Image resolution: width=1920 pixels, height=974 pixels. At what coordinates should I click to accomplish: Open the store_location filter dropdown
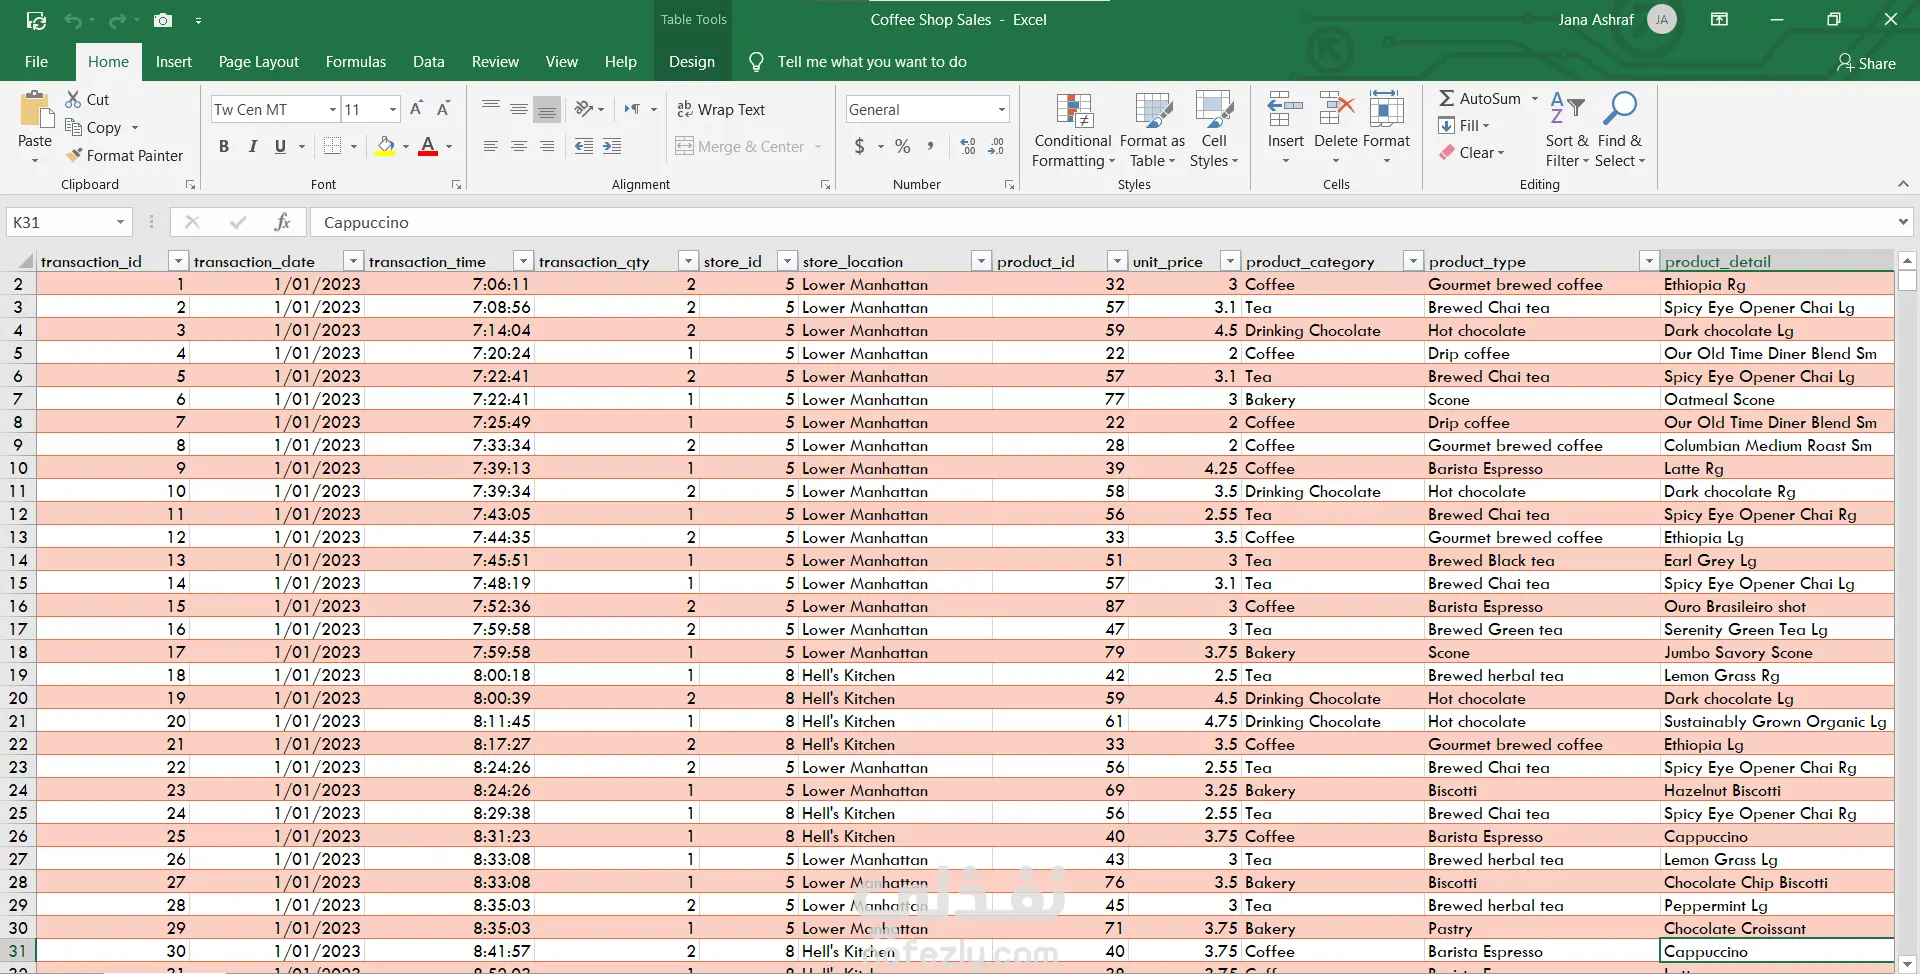coord(981,261)
